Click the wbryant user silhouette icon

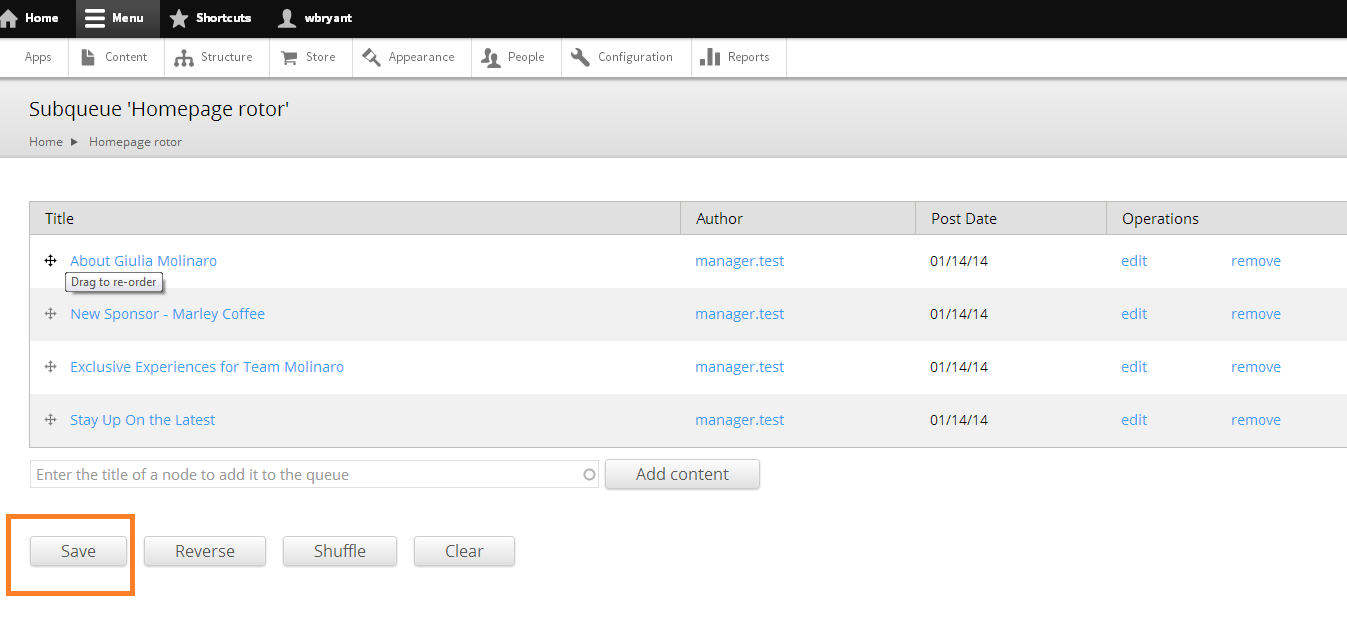click(287, 18)
